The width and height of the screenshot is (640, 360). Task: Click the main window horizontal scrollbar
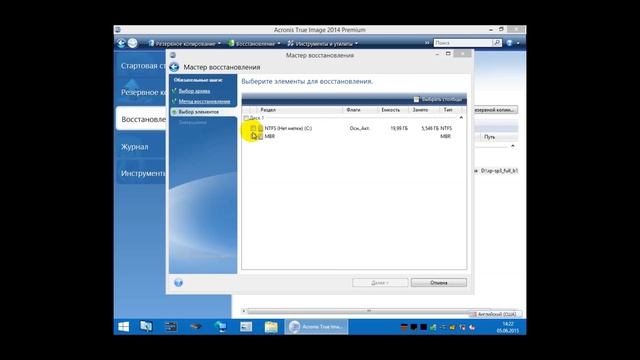pyautogui.click(x=368, y=311)
